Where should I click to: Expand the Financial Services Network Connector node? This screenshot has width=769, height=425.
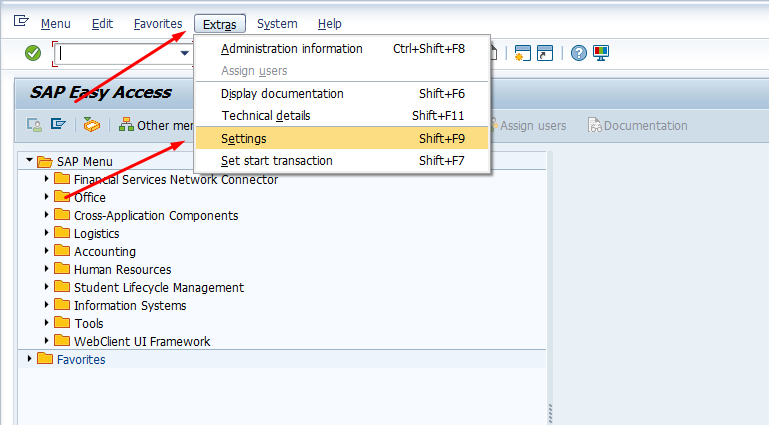click(47, 178)
